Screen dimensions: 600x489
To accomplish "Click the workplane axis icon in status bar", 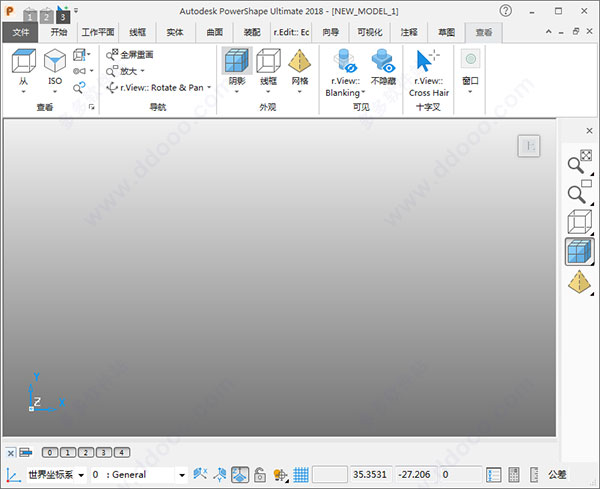I will (x=13, y=475).
